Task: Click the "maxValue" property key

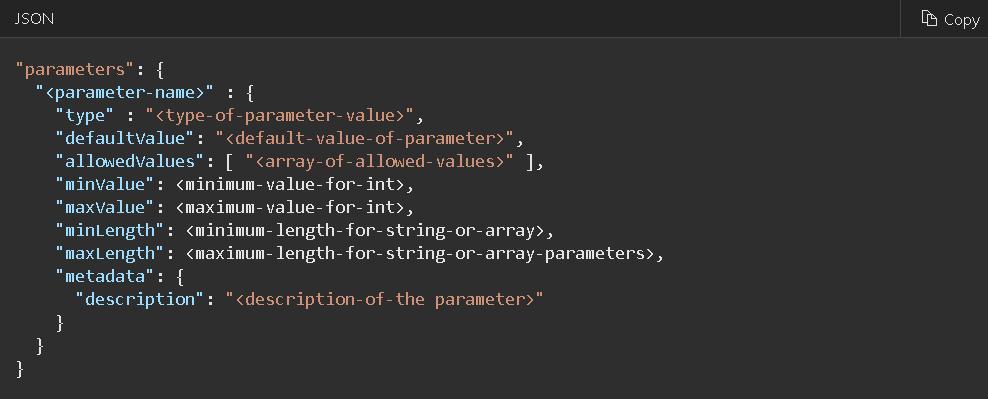Action: tap(105, 207)
